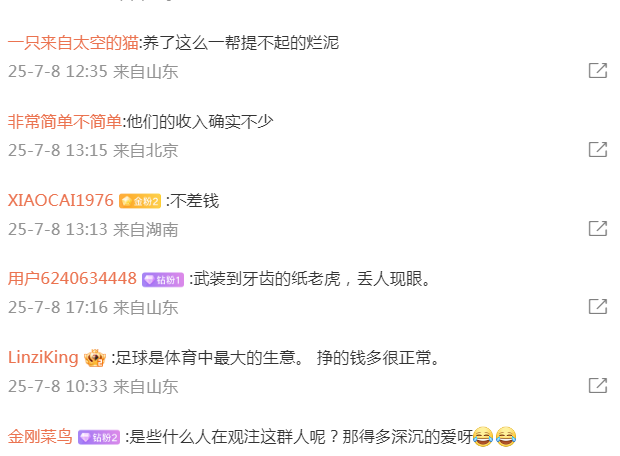Click 钻粉2 badge next to 金刚菜鸟
The image size is (620, 456).
click(99, 437)
